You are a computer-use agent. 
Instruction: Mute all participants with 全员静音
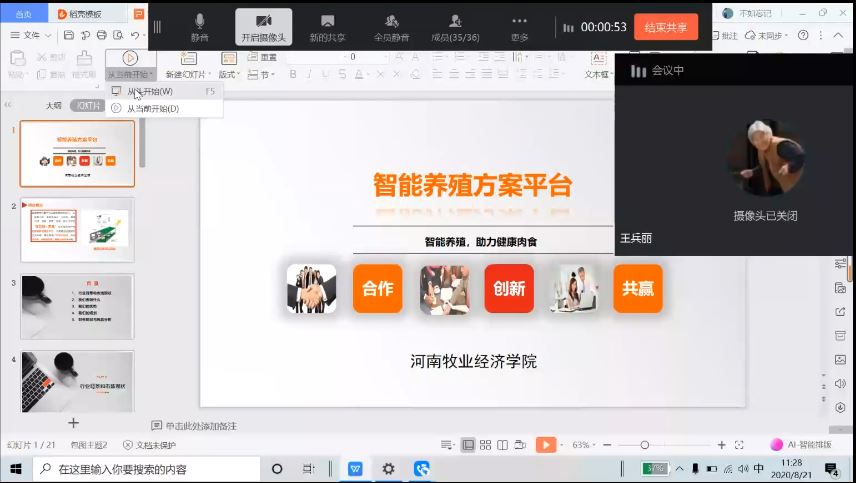coord(391,26)
